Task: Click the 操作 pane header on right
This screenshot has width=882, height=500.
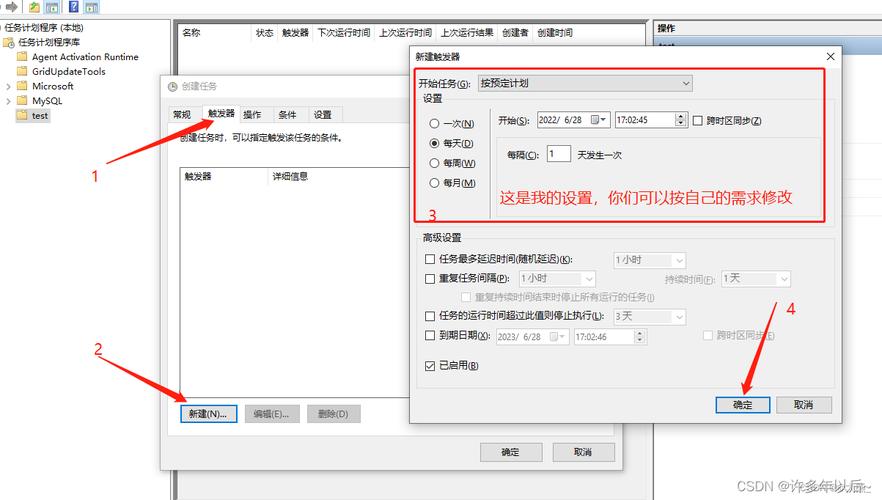Action: tap(667, 28)
